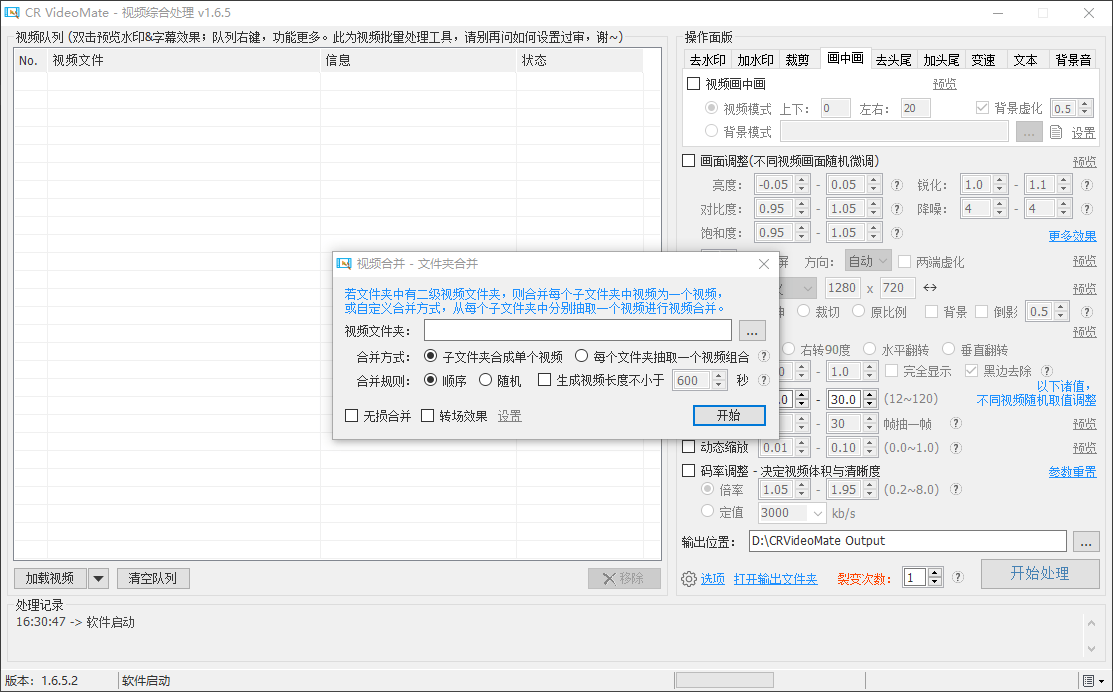Click the list icon in bottom-right status bar
Screen dimensions: 1113x692
click(x=1086, y=681)
